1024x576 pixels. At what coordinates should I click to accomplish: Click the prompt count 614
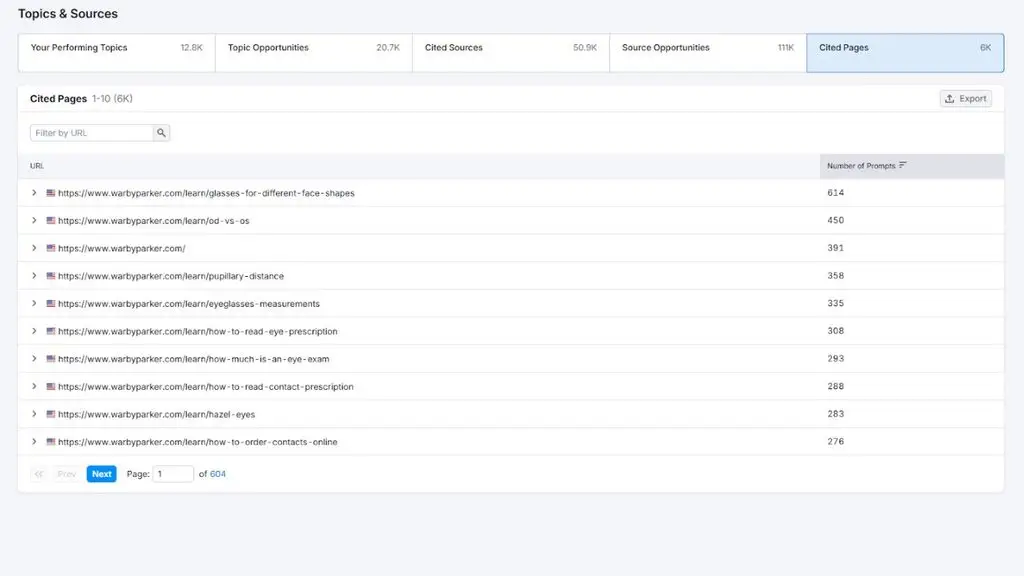click(835, 193)
